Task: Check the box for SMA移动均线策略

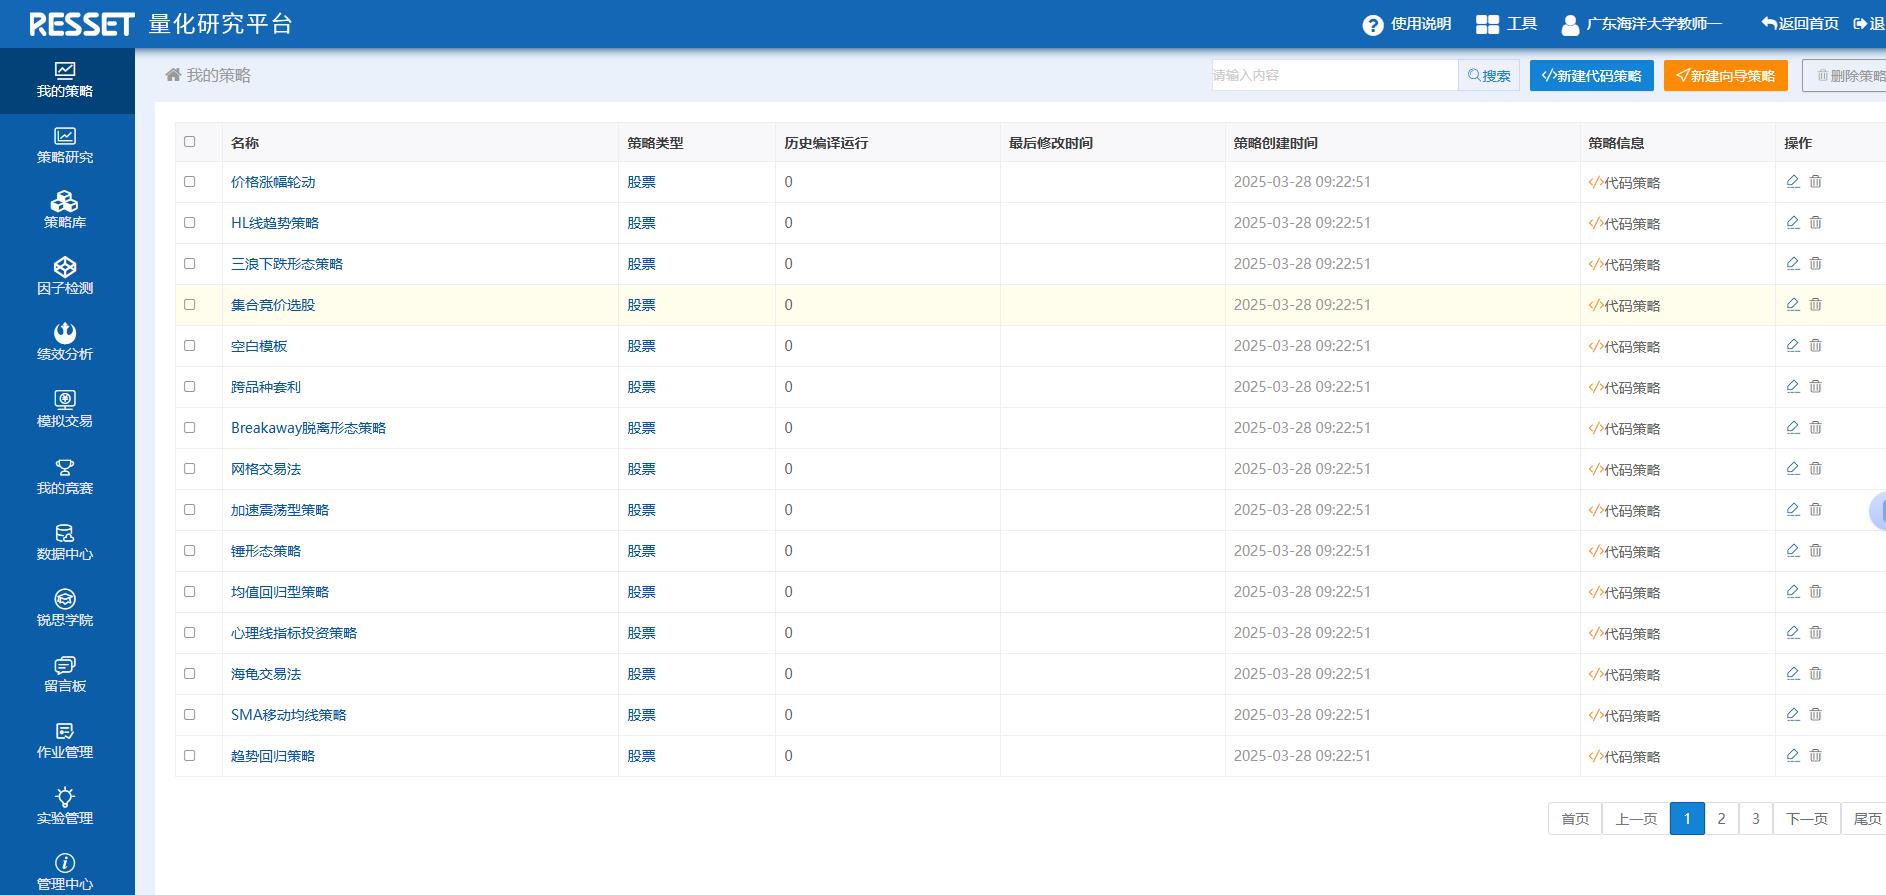Action: click(x=190, y=714)
